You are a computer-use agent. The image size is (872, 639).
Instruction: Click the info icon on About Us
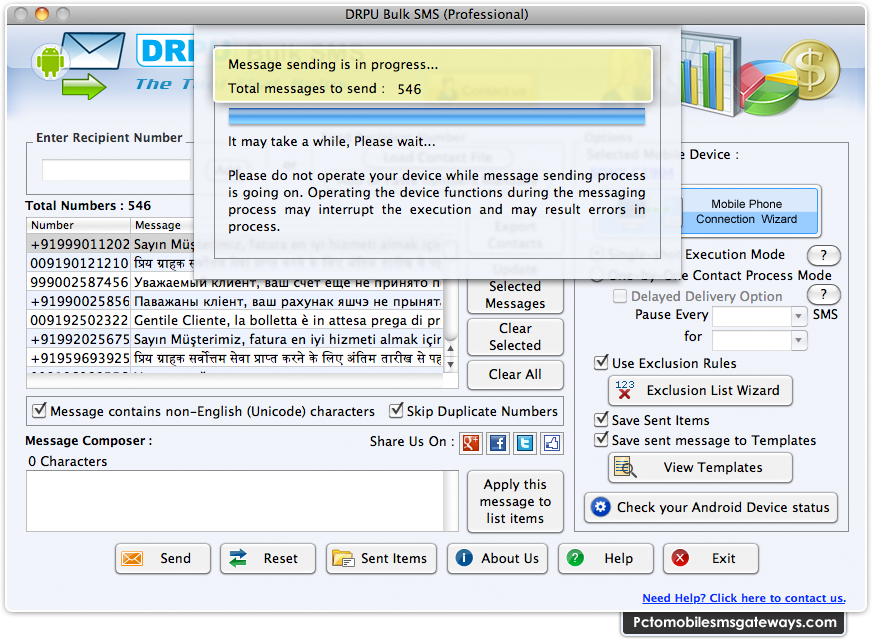(x=464, y=557)
